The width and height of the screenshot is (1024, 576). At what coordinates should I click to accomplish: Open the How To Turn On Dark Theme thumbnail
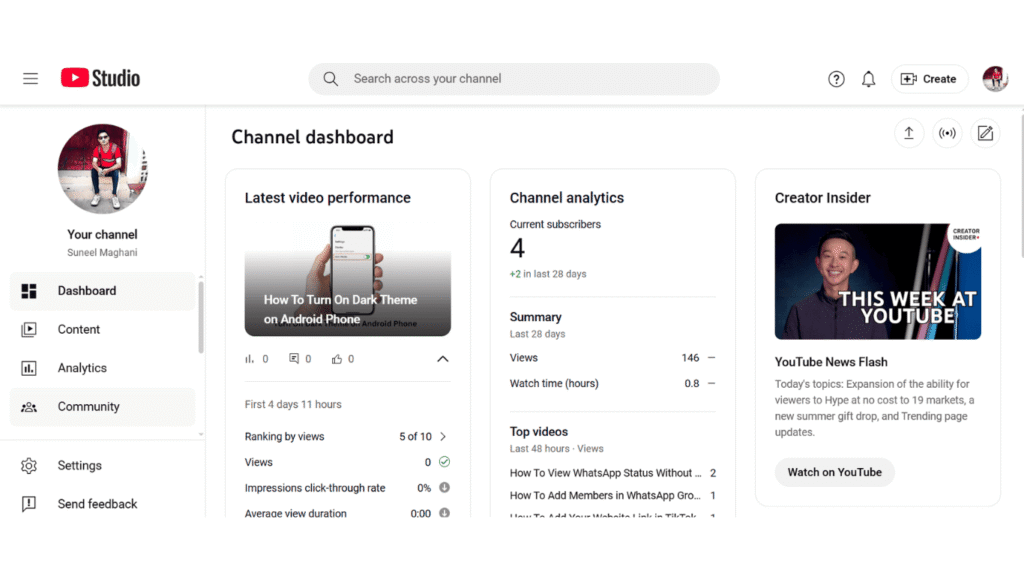tap(347, 280)
